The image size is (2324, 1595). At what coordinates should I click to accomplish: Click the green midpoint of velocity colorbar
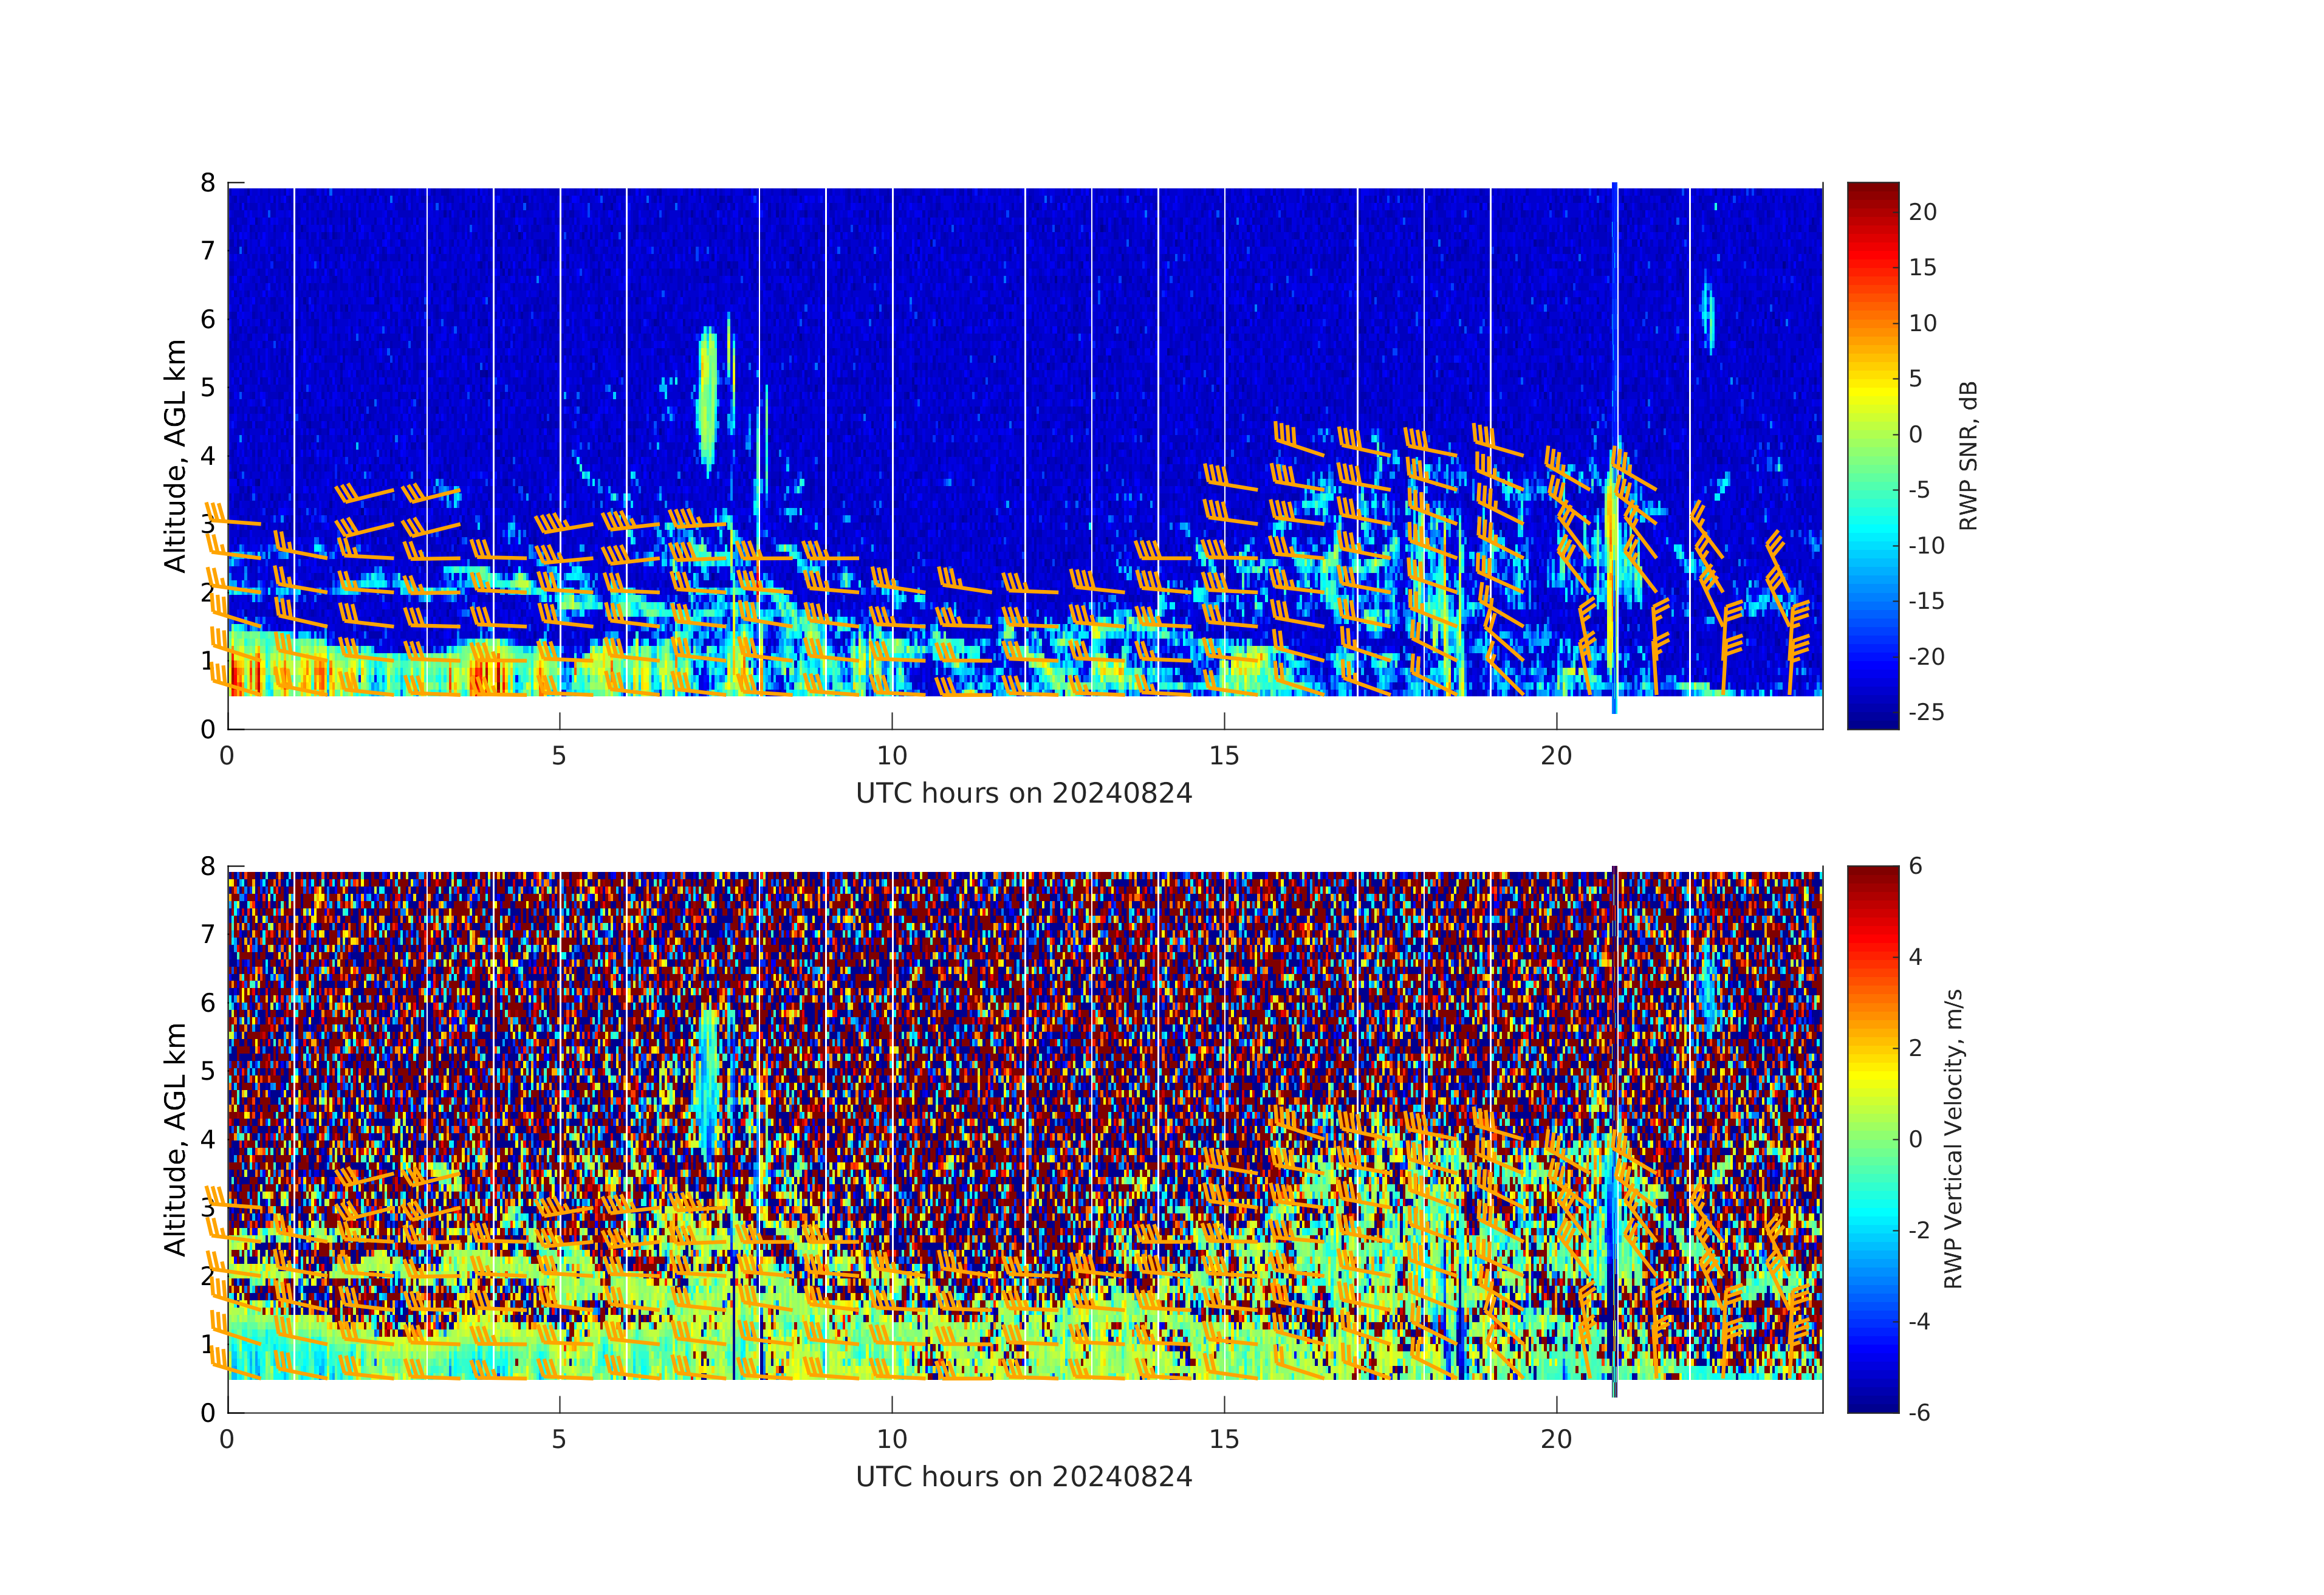(1872, 1139)
